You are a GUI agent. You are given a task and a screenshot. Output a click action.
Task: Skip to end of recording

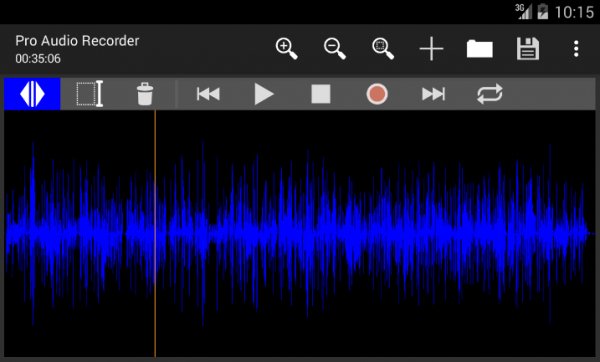433,94
